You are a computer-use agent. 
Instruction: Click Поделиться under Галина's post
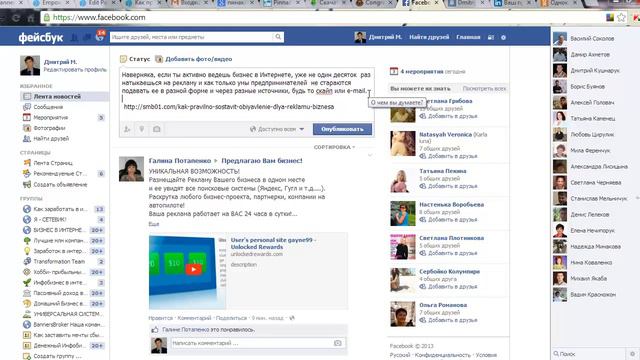click(x=231, y=318)
